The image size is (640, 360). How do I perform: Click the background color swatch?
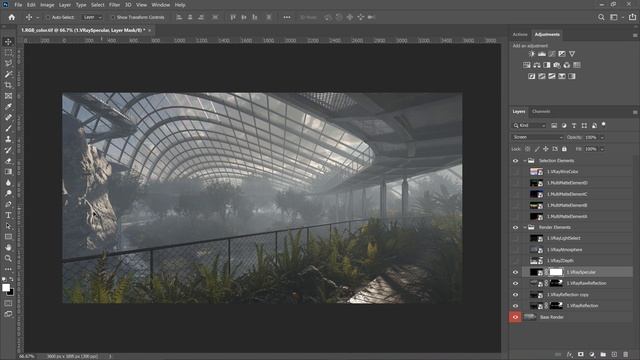11,293
